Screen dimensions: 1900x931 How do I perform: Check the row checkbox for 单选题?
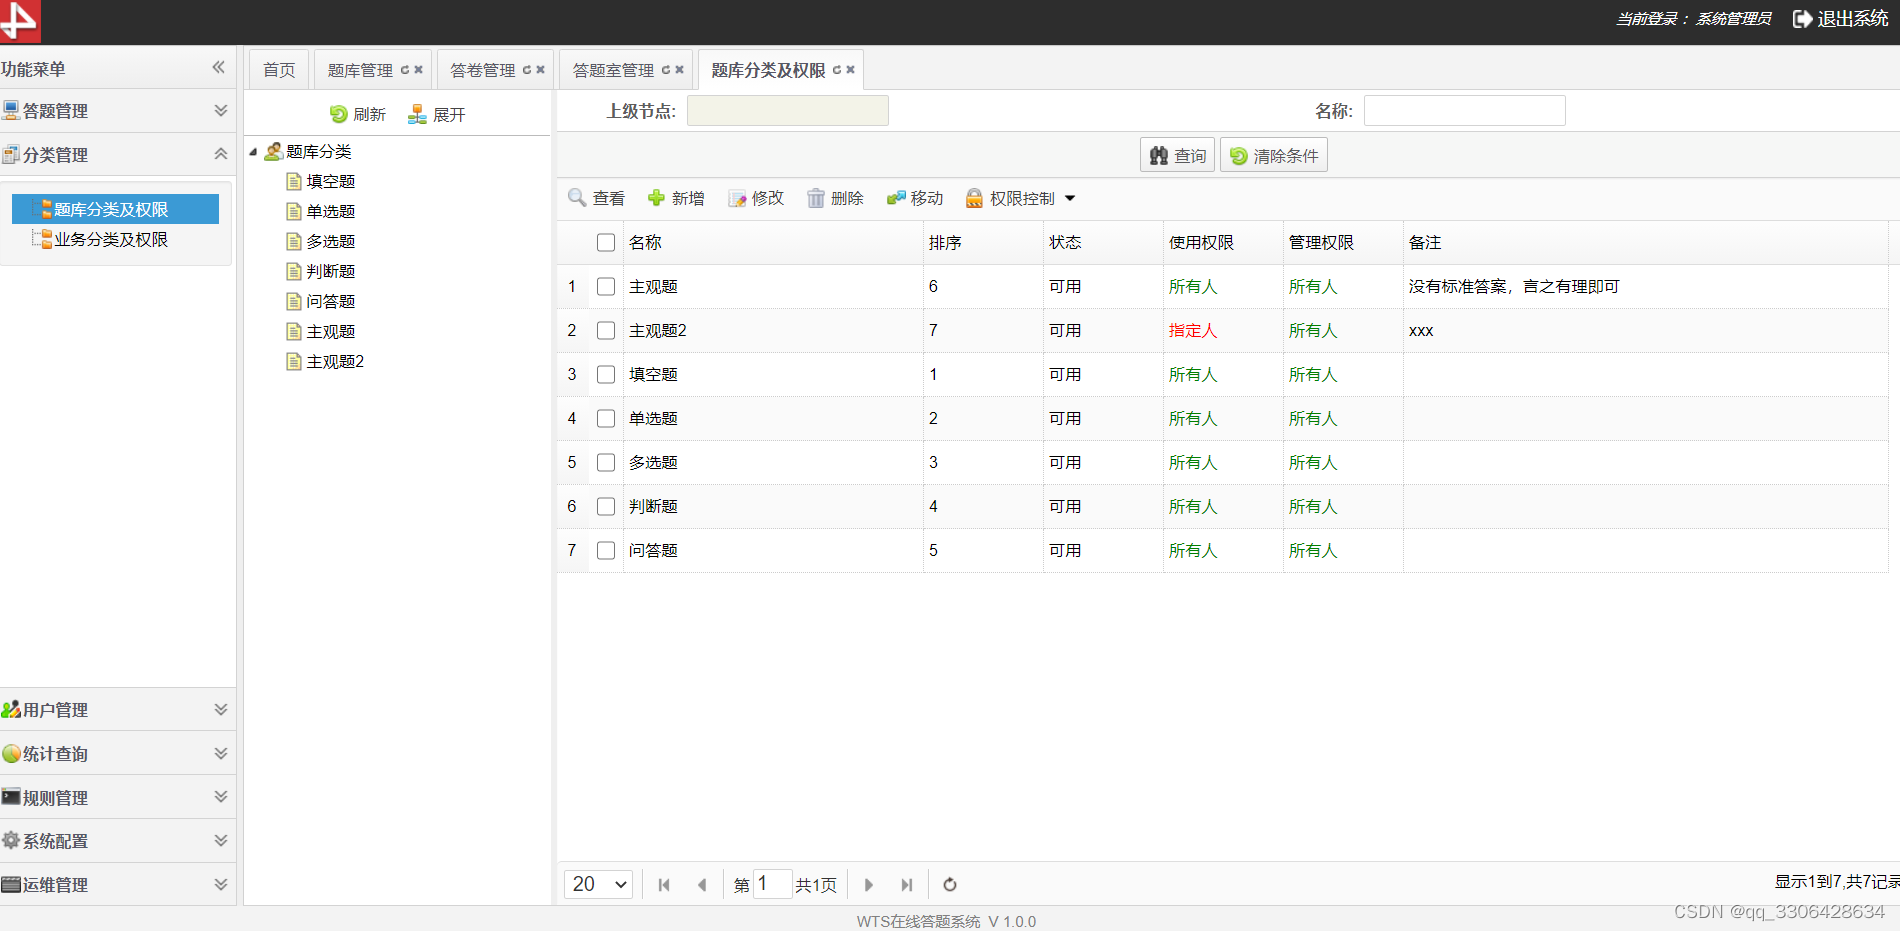(606, 418)
